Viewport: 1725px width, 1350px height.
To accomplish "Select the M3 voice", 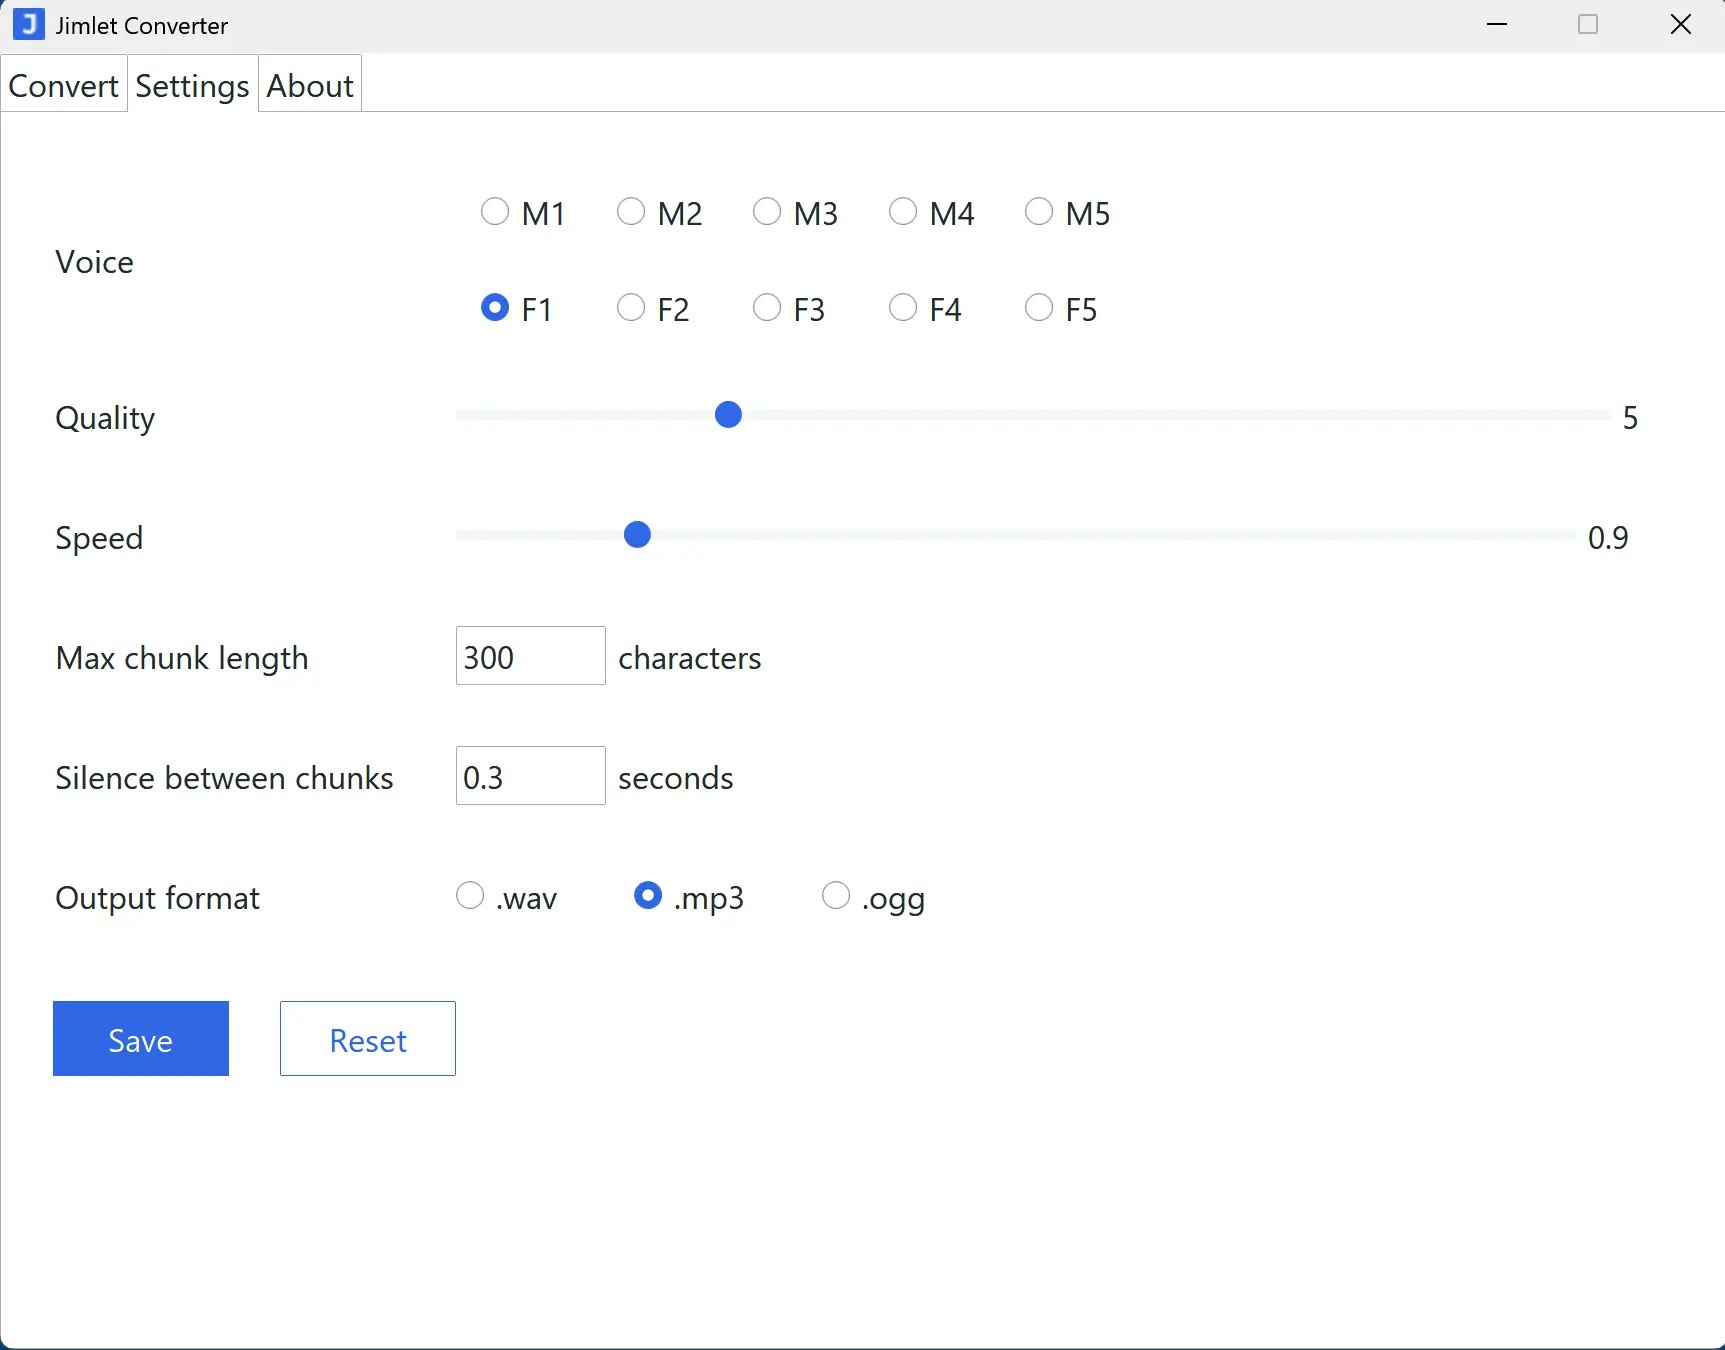I will [767, 211].
